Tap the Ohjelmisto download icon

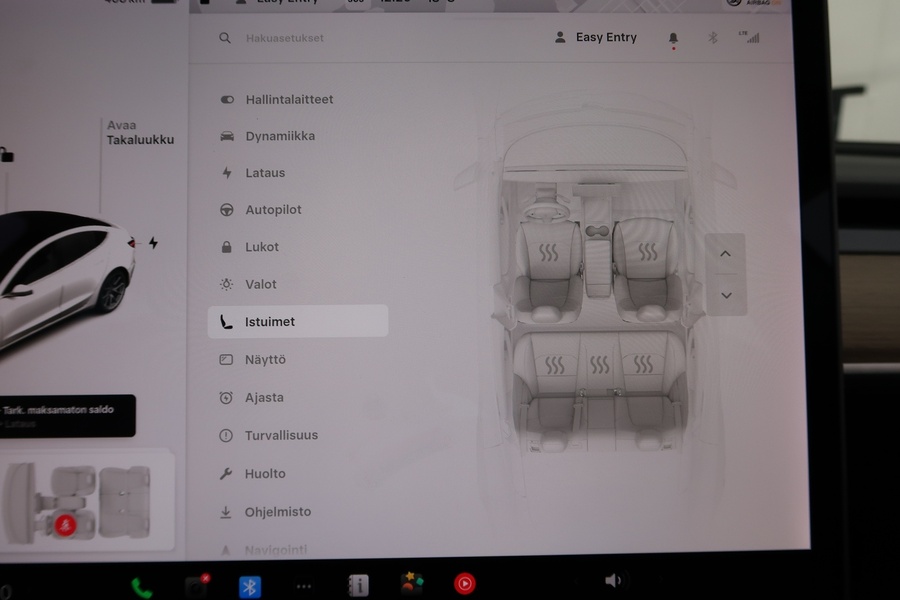pyautogui.click(x=228, y=511)
